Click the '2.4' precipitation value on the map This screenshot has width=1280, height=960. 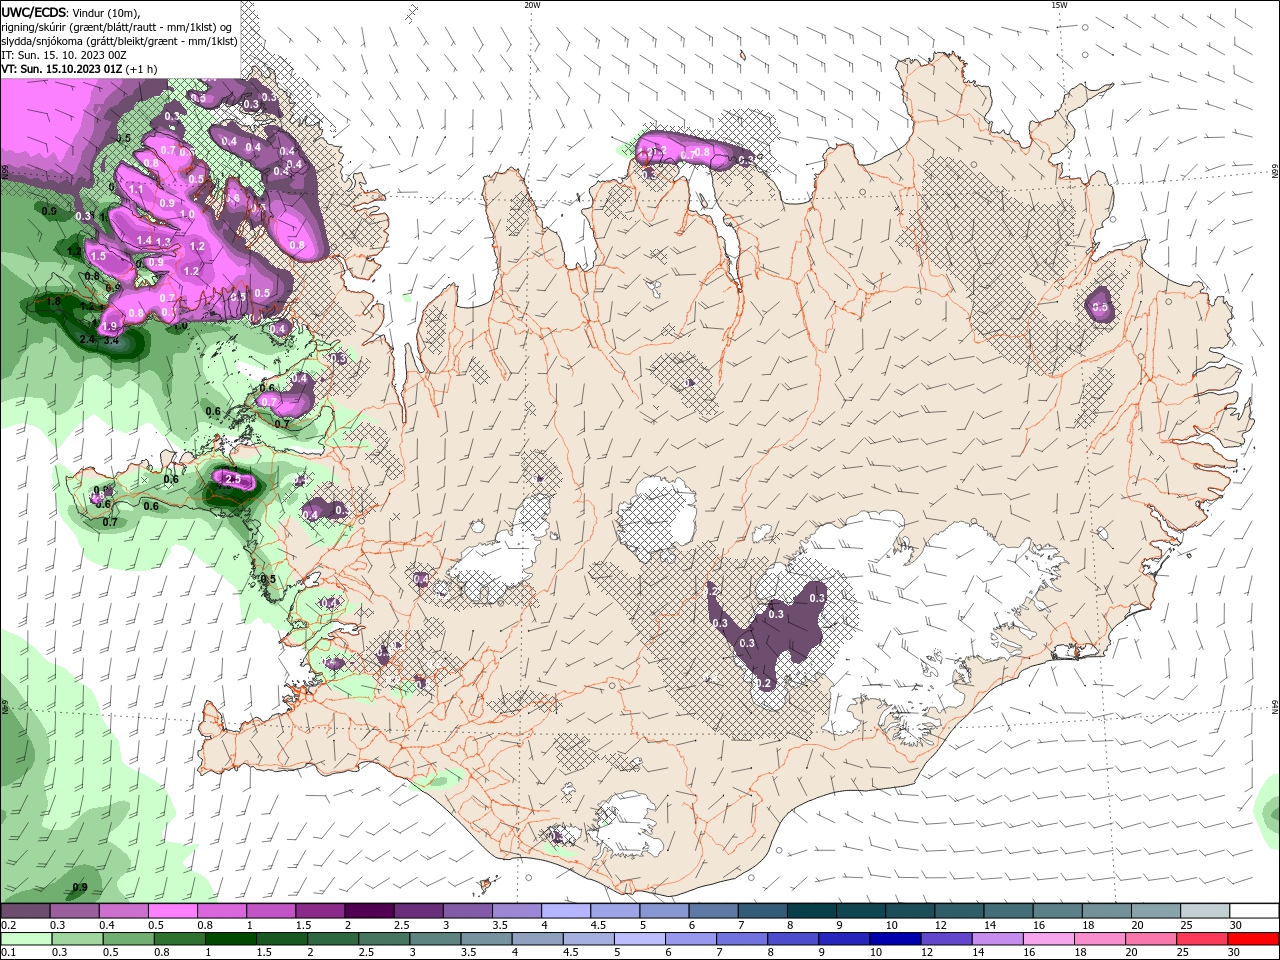click(87, 341)
